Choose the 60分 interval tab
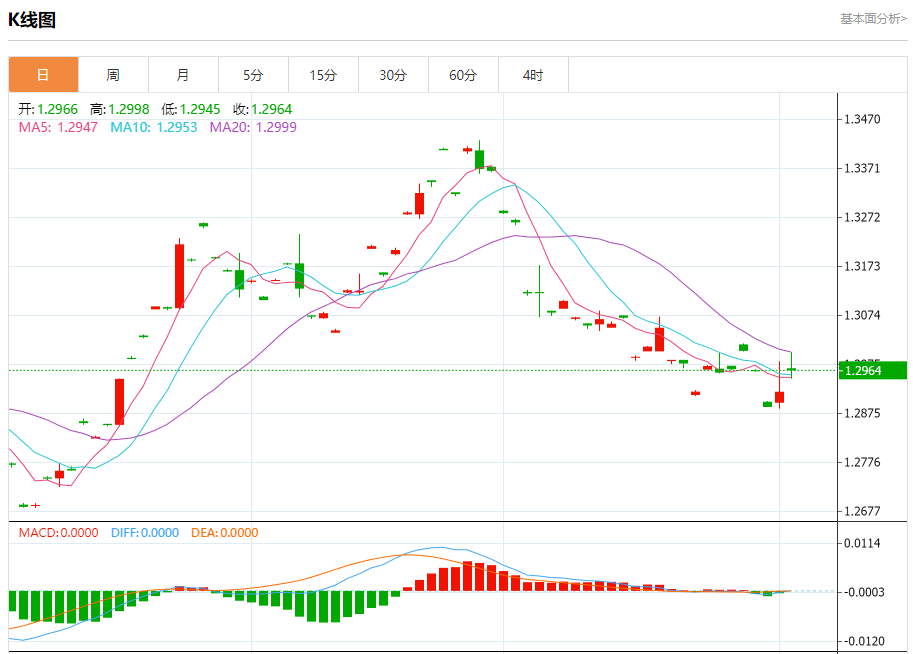 [463, 75]
